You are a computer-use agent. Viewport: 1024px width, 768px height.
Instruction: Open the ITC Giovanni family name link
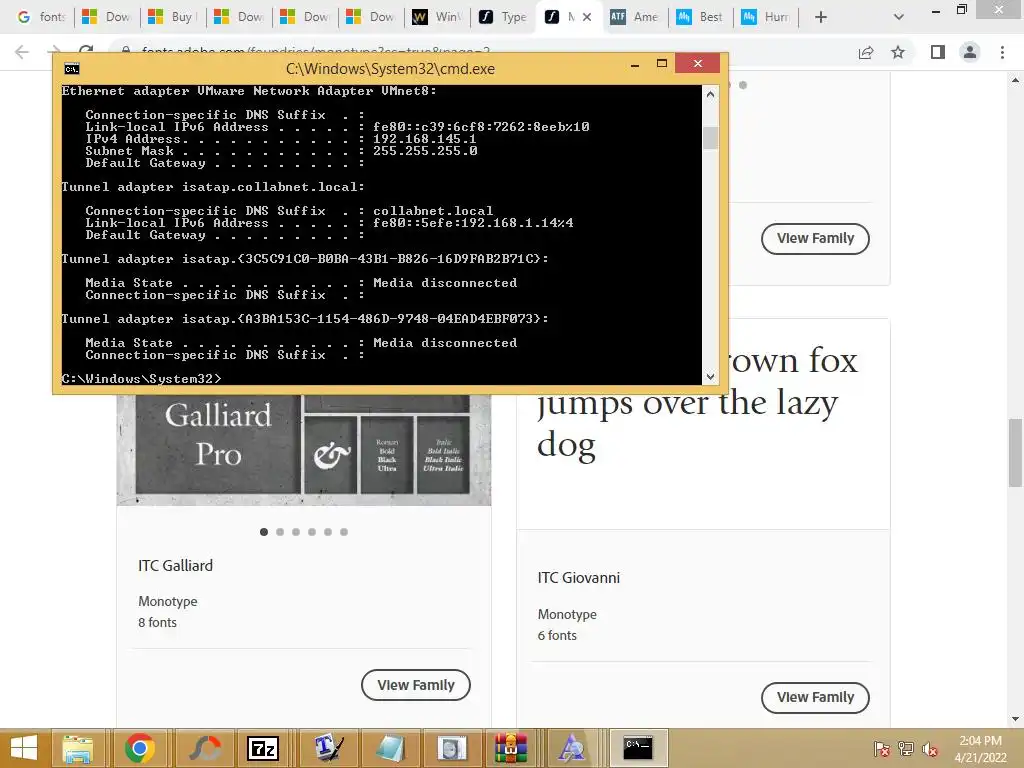tap(579, 578)
